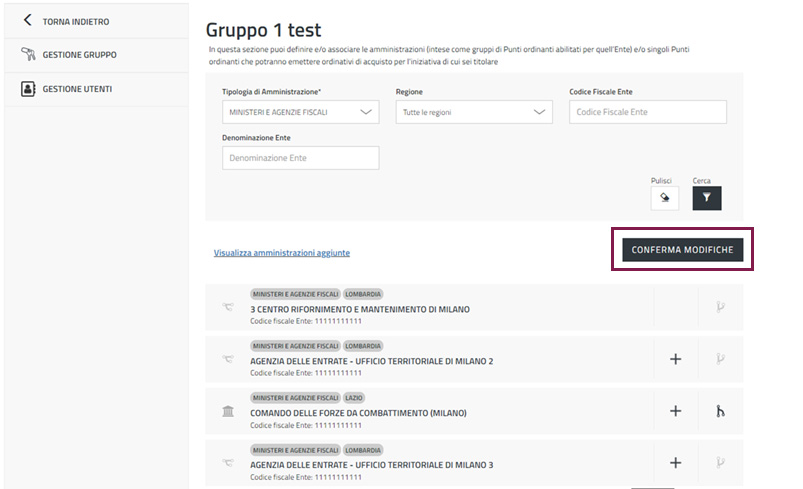Click the Cerca filter icon

706,198
